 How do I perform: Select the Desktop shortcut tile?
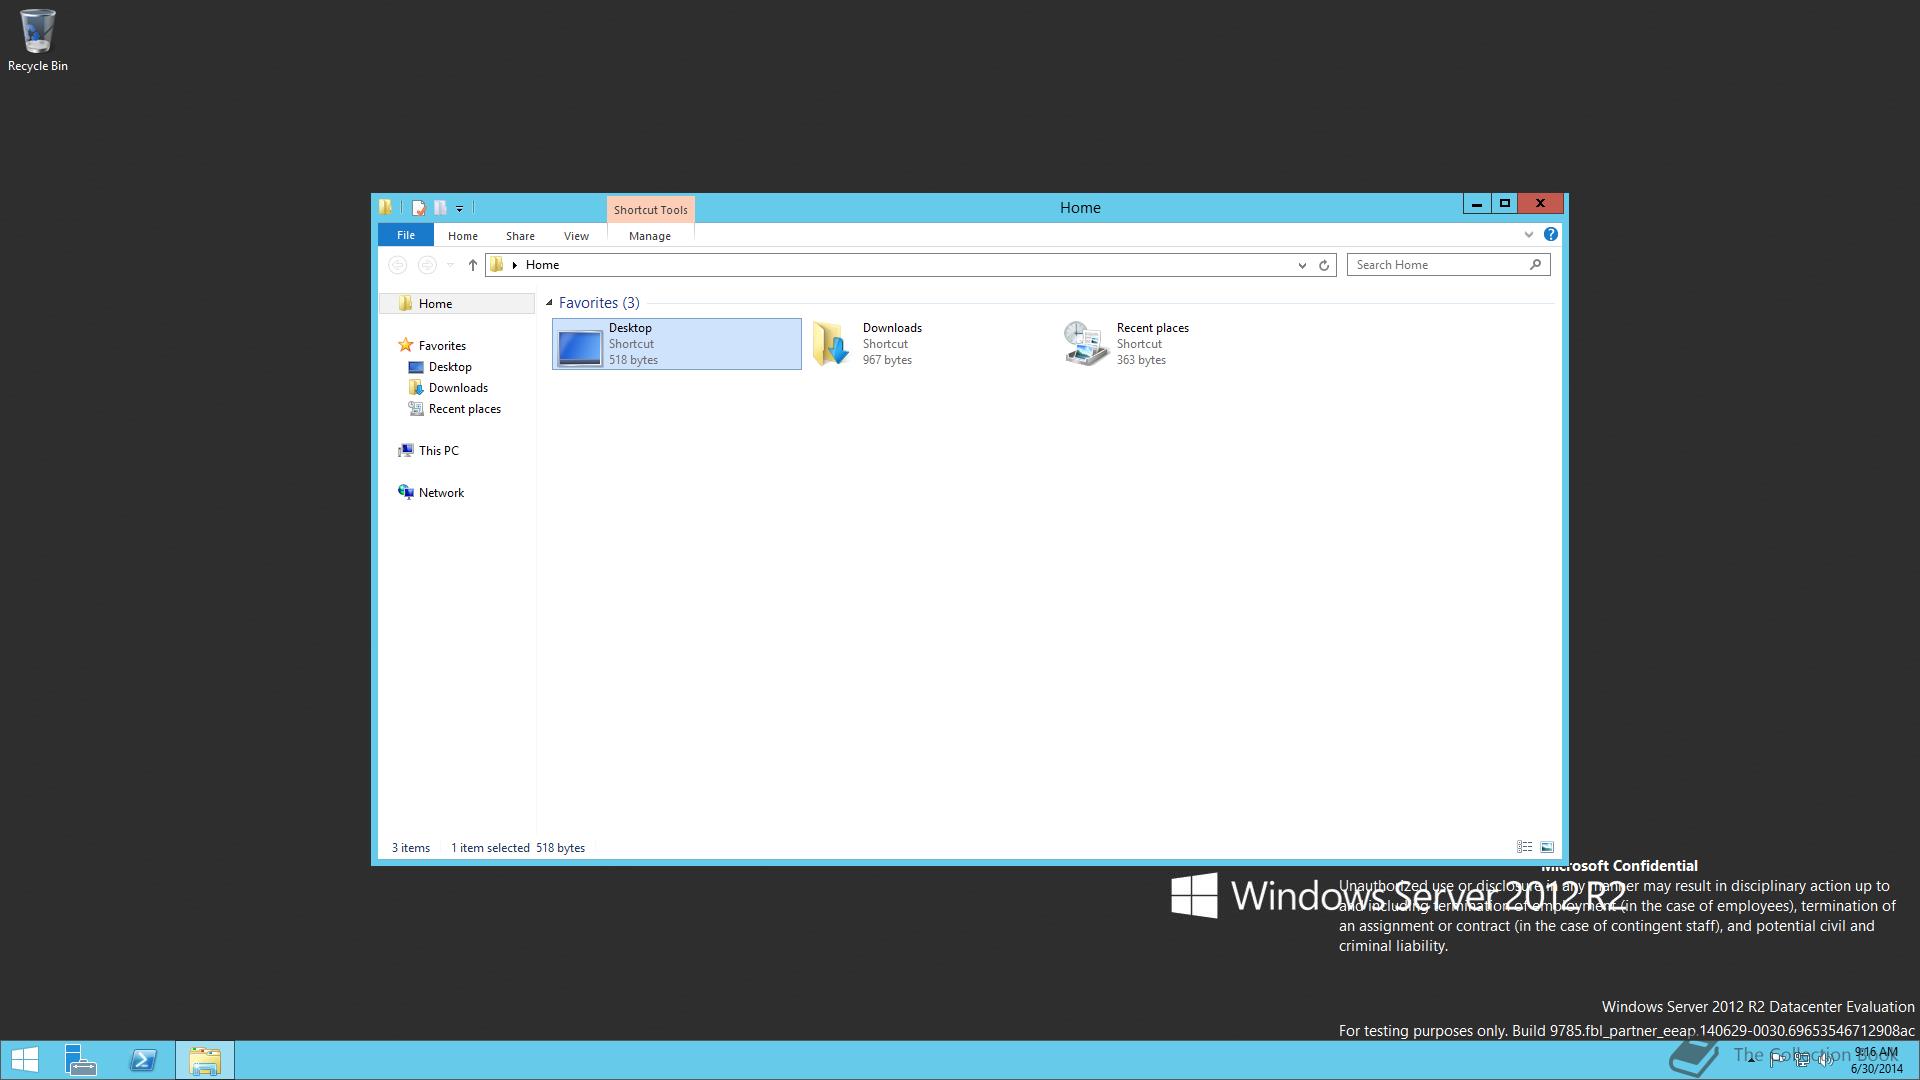tap(677, 344)
